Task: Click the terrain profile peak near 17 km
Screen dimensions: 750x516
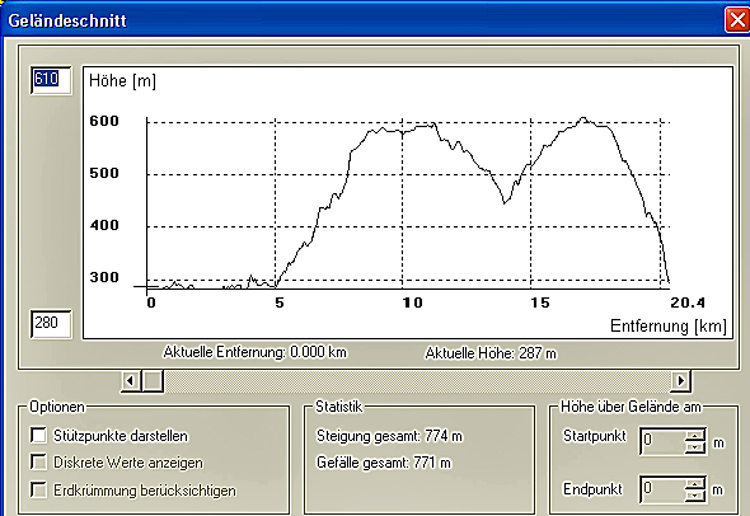Action: pyautogui.click(x=583, y=118)
